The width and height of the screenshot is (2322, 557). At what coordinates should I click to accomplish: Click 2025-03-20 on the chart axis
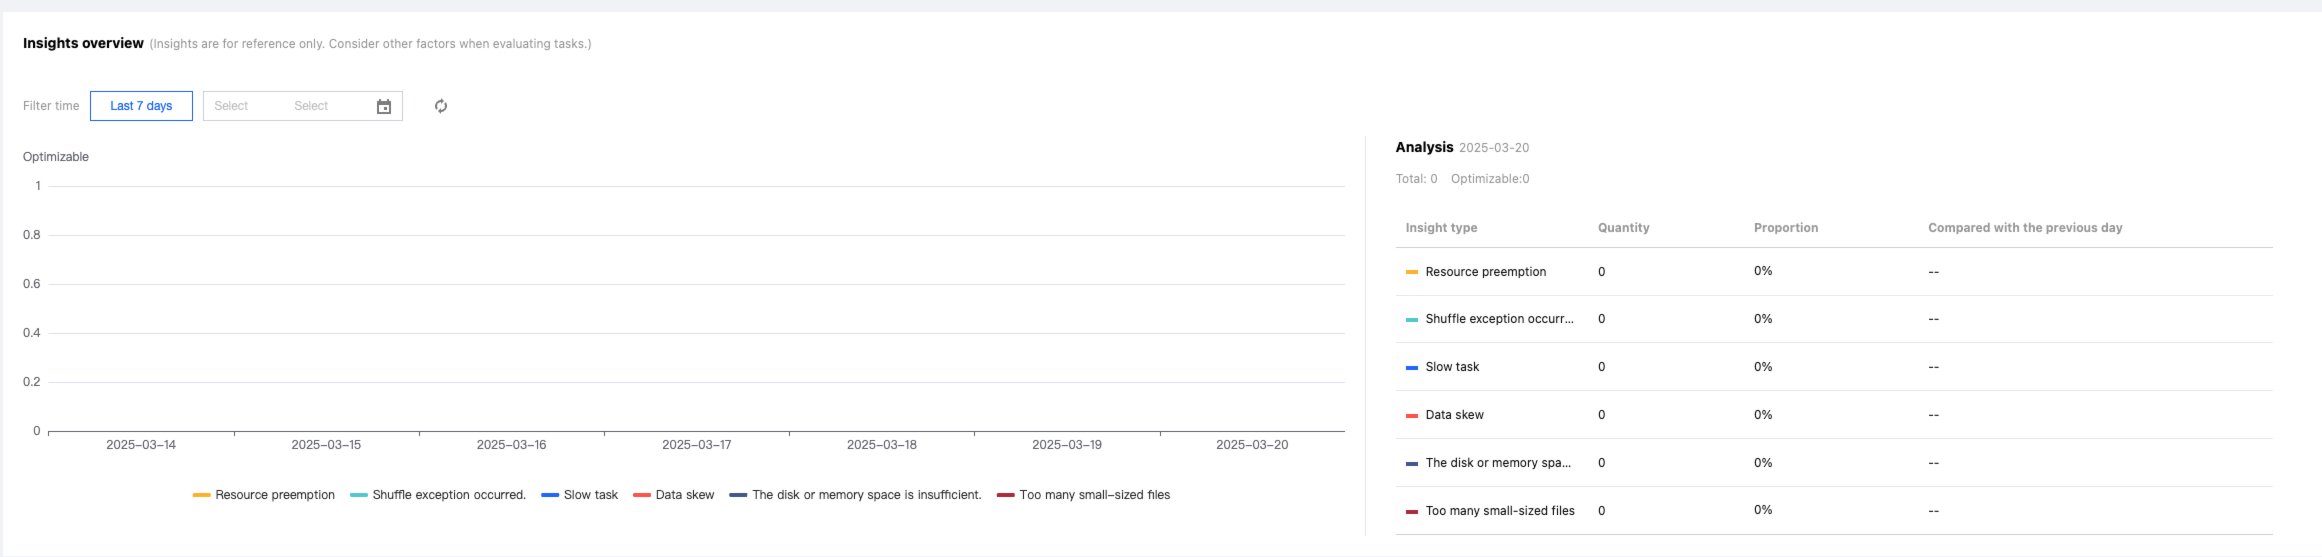[1251, 445]
